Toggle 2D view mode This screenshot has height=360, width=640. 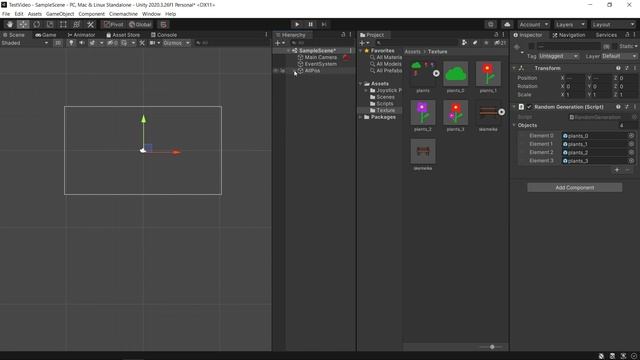58,43
